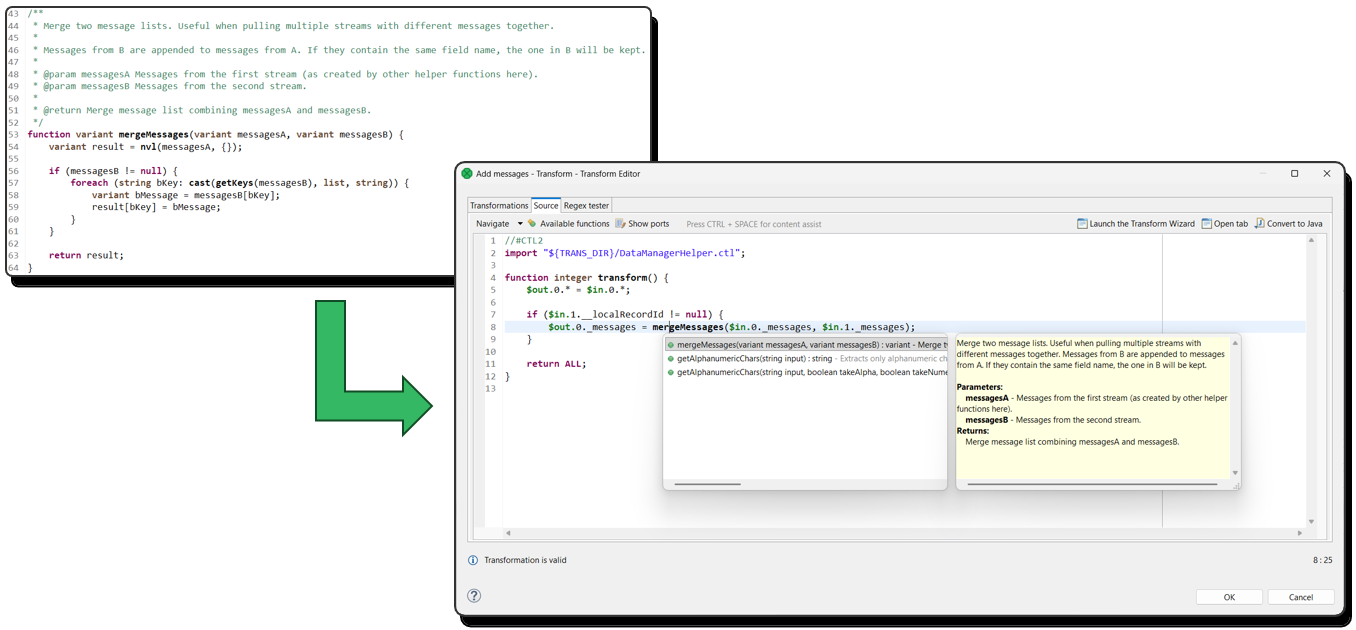The width and height of the screenshot is (1356, 630).
Task: Close the Transform Editor window
Action: point(1327,173)
